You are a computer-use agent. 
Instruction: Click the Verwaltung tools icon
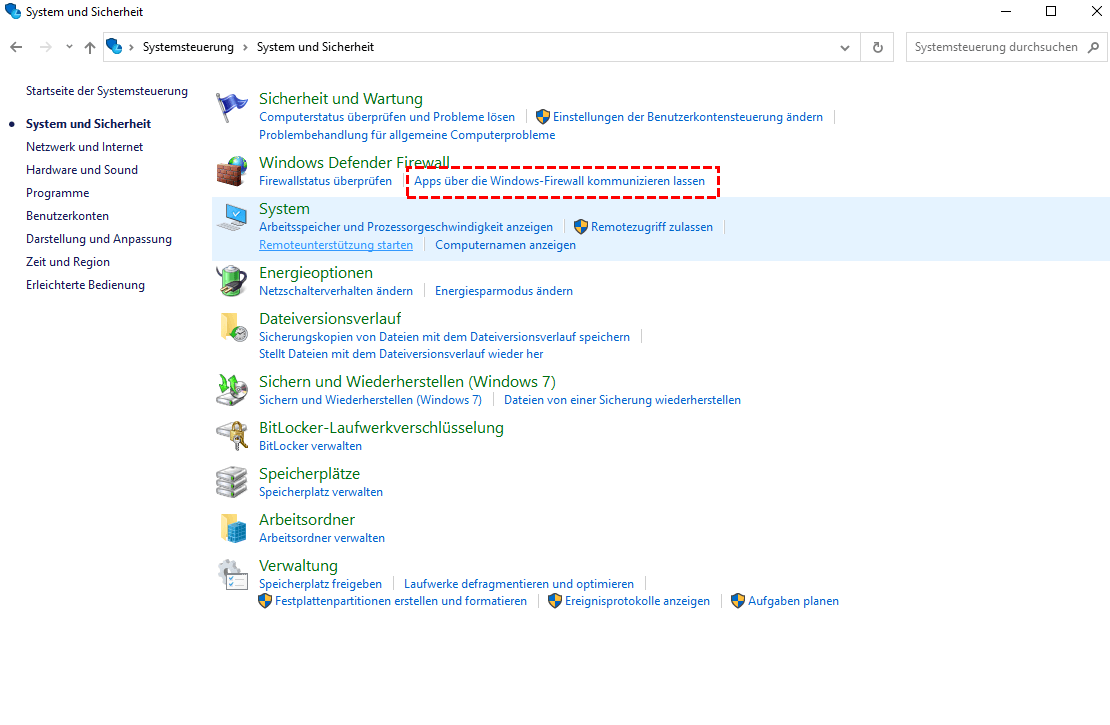tap(232, 574)
